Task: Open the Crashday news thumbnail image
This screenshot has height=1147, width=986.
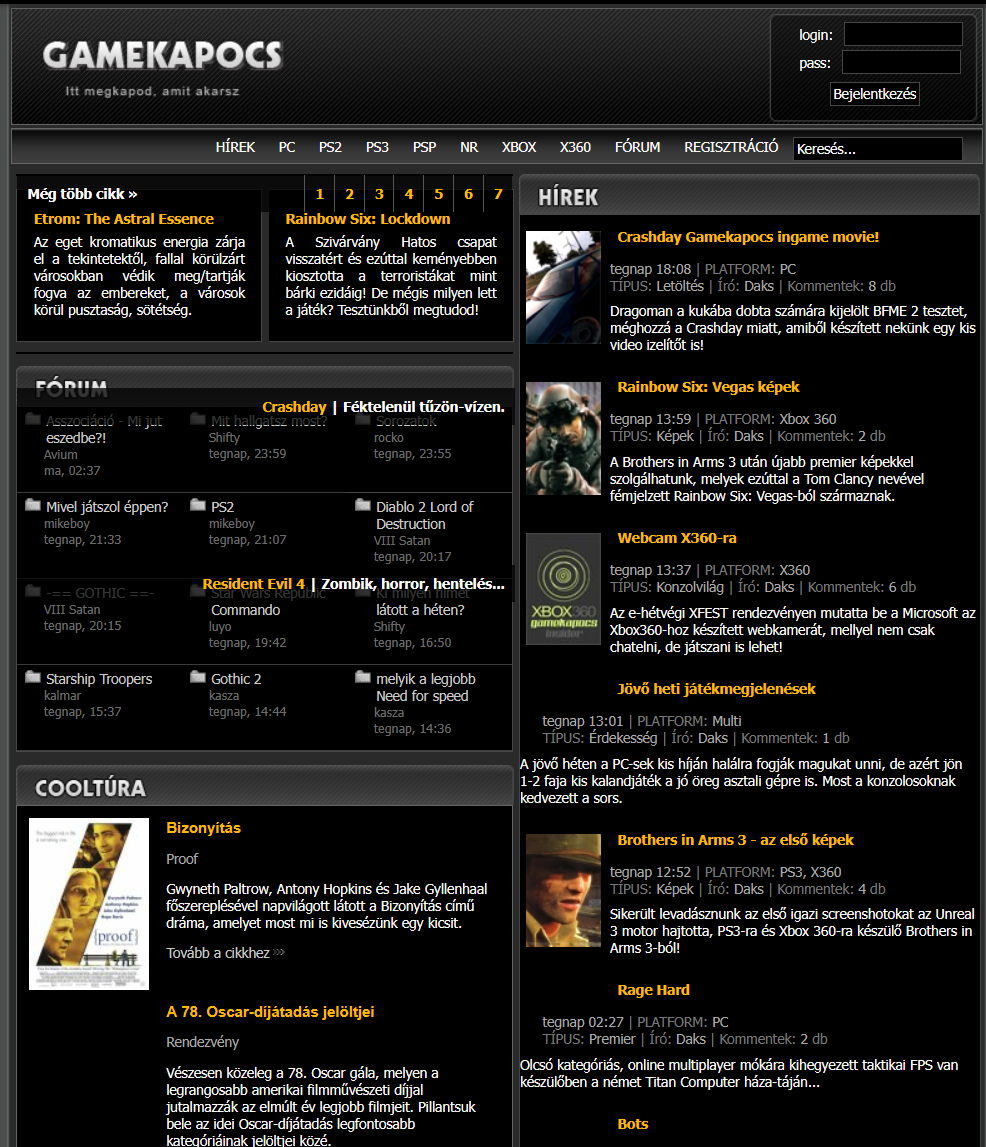Action: [563, 287]
